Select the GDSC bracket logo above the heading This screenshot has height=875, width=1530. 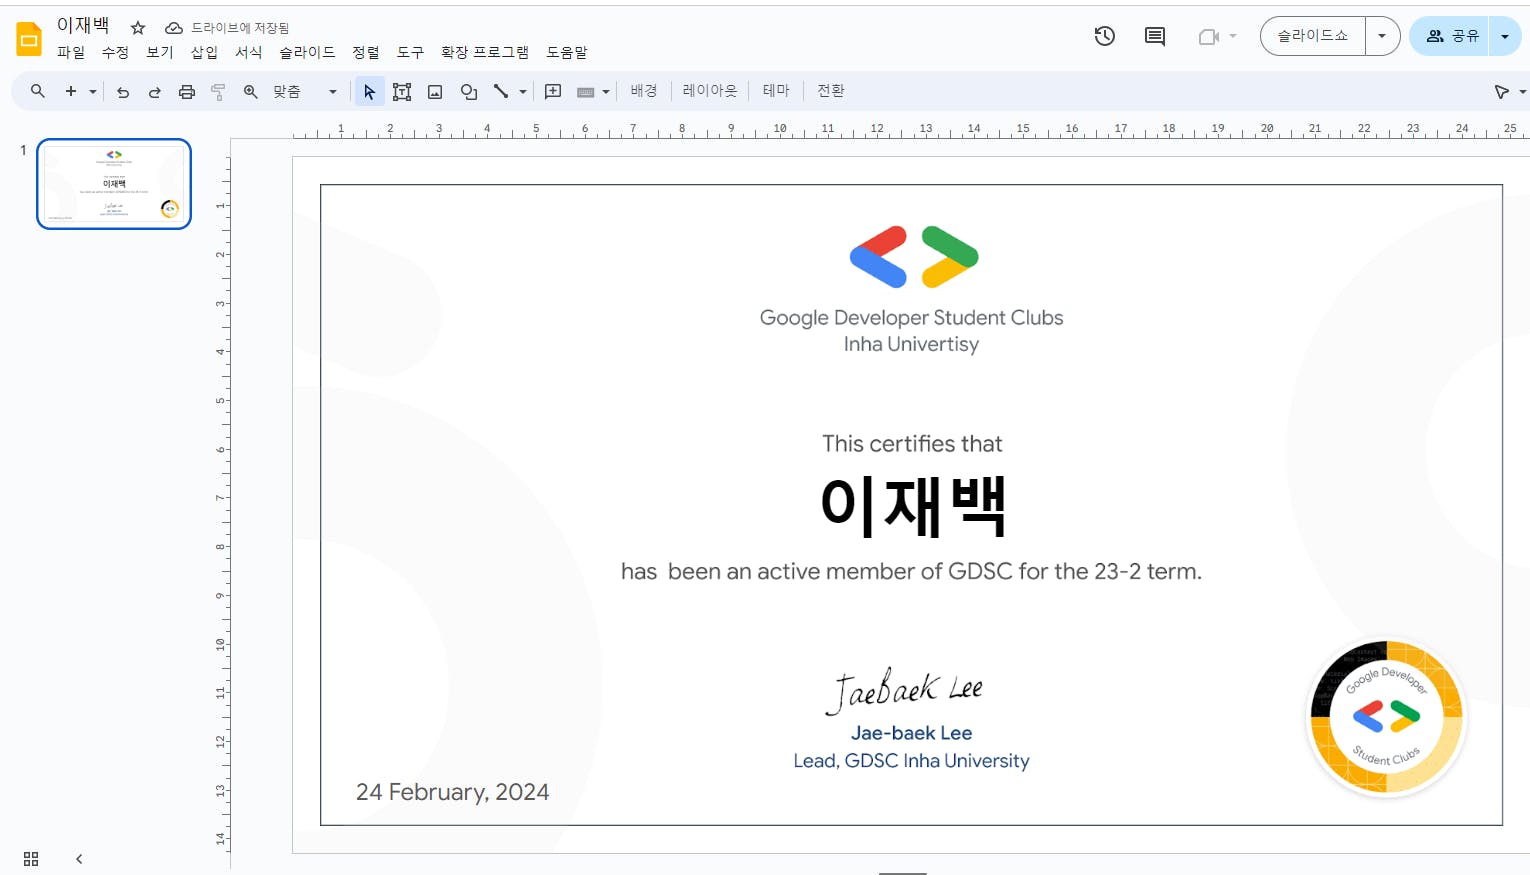point(914,257)
